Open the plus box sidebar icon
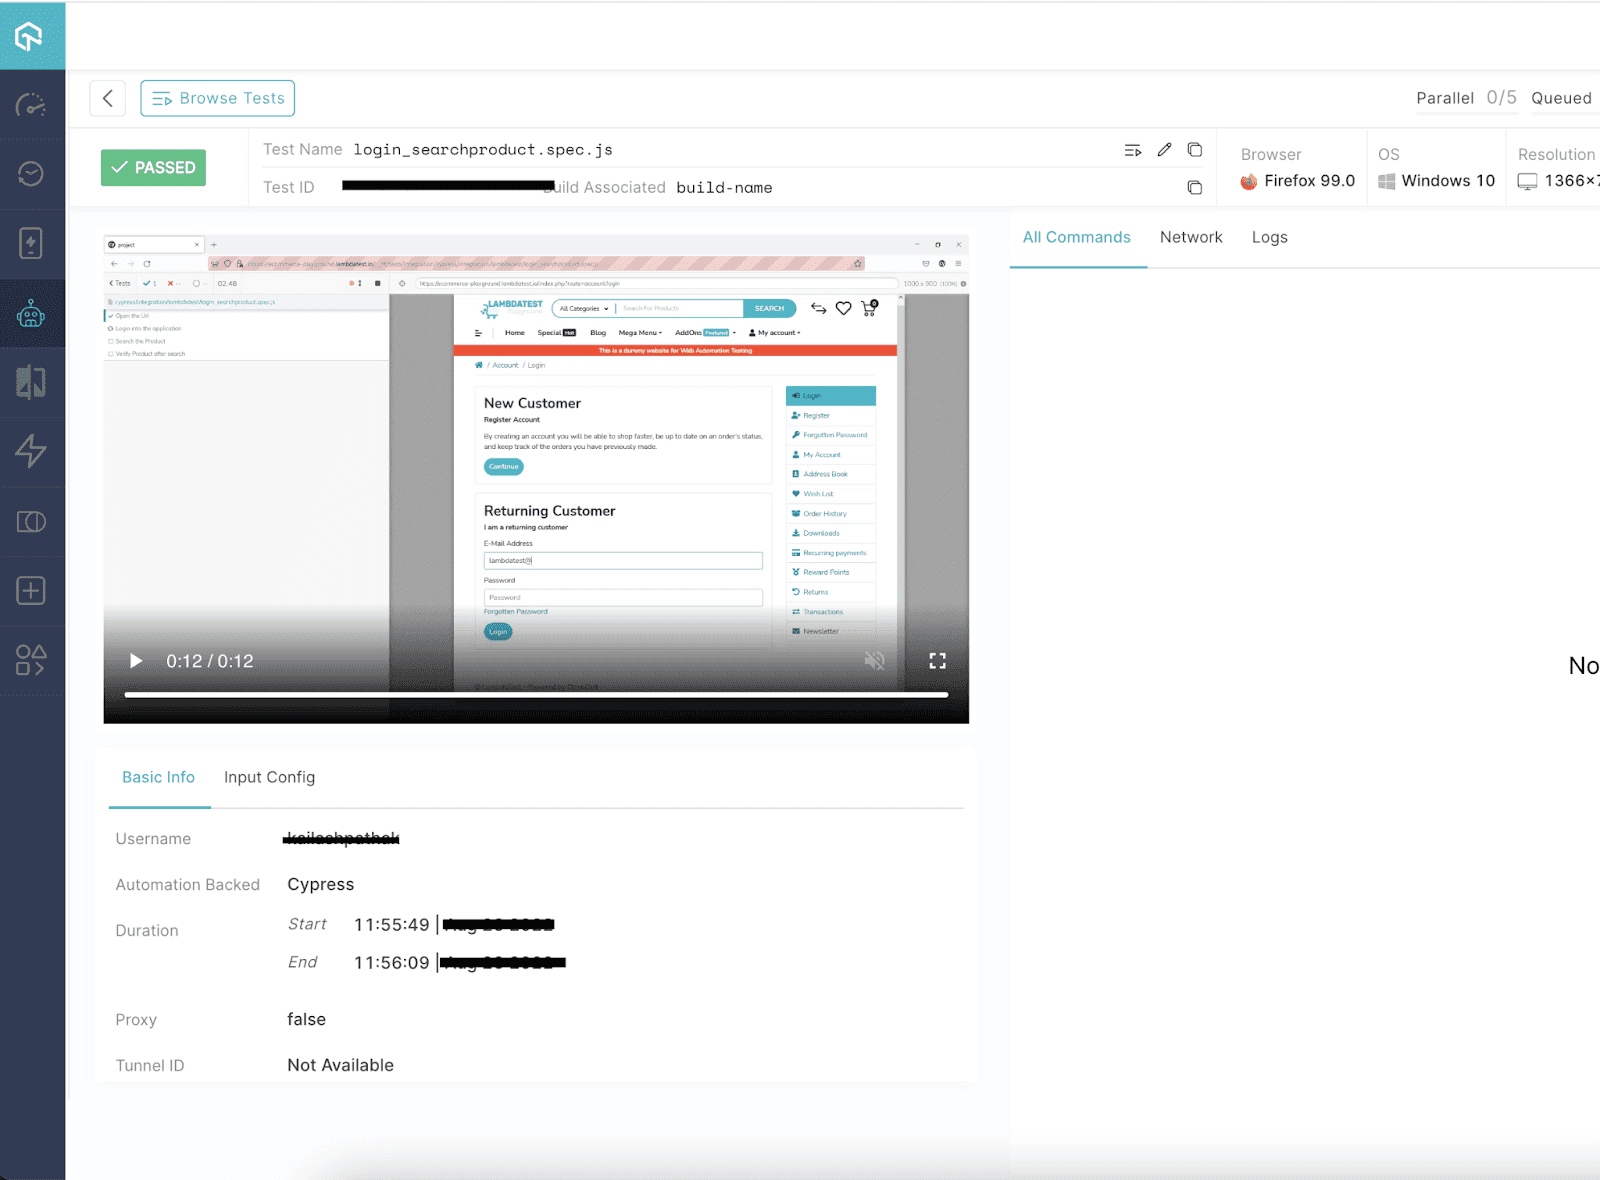This screenshot has height=1180, width=1600. [x=31, y=591]
